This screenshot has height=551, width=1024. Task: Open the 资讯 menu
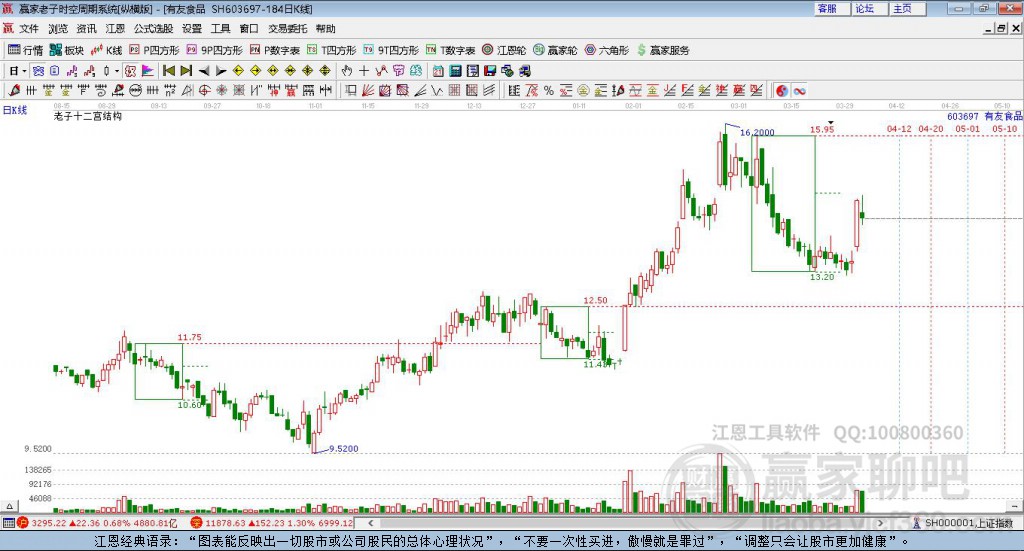click(86, 29)
